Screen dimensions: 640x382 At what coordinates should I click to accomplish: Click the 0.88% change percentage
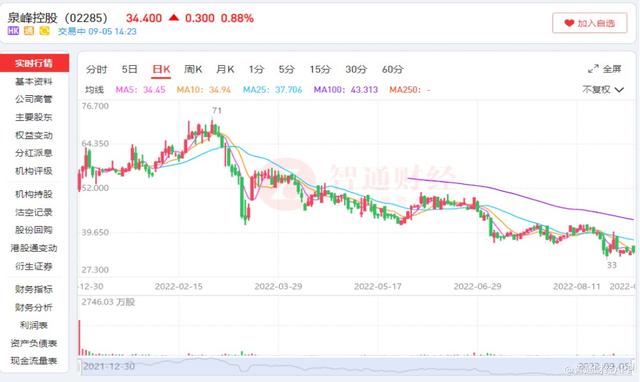[x=237, y=18]
